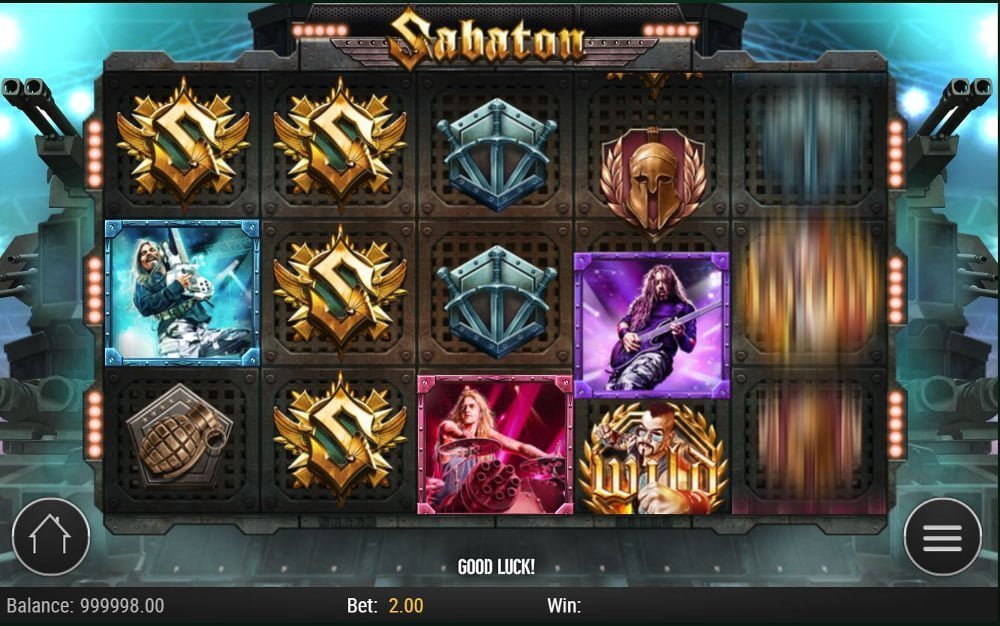
Task: Select the top gold S emblem on reel one
Action: (183, 144)
